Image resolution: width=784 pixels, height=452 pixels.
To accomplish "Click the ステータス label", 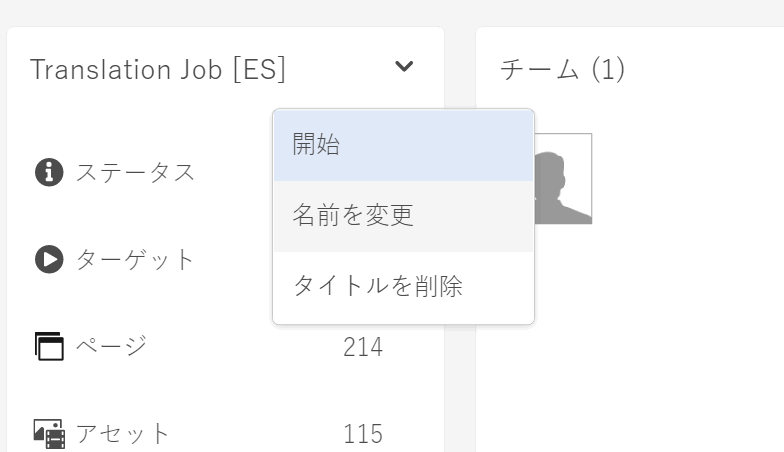I will tap(136, 172).
